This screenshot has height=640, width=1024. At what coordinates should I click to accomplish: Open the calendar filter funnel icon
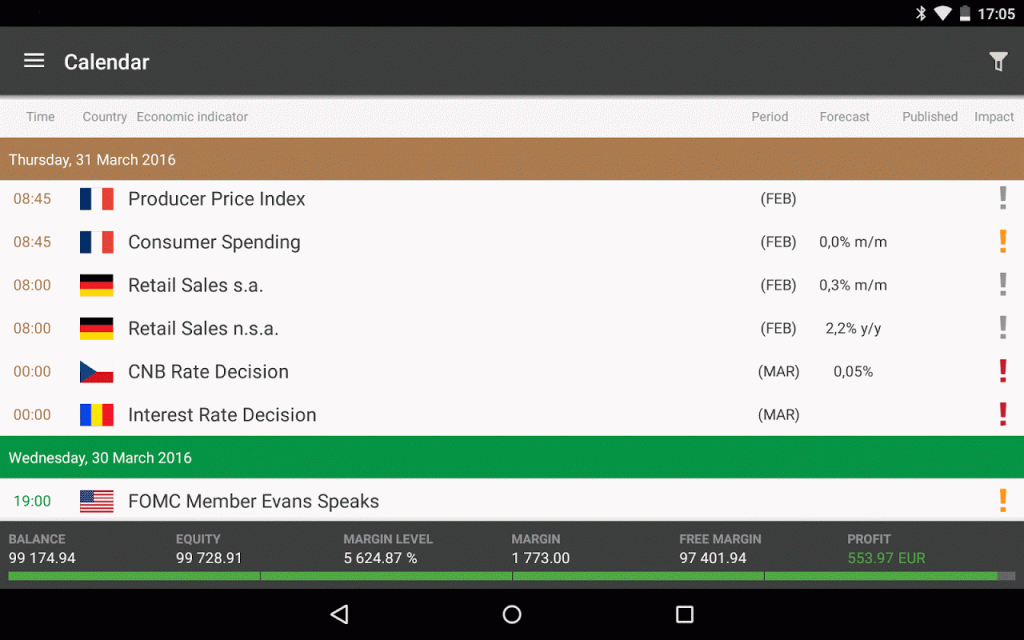click(x=998, y=61)
